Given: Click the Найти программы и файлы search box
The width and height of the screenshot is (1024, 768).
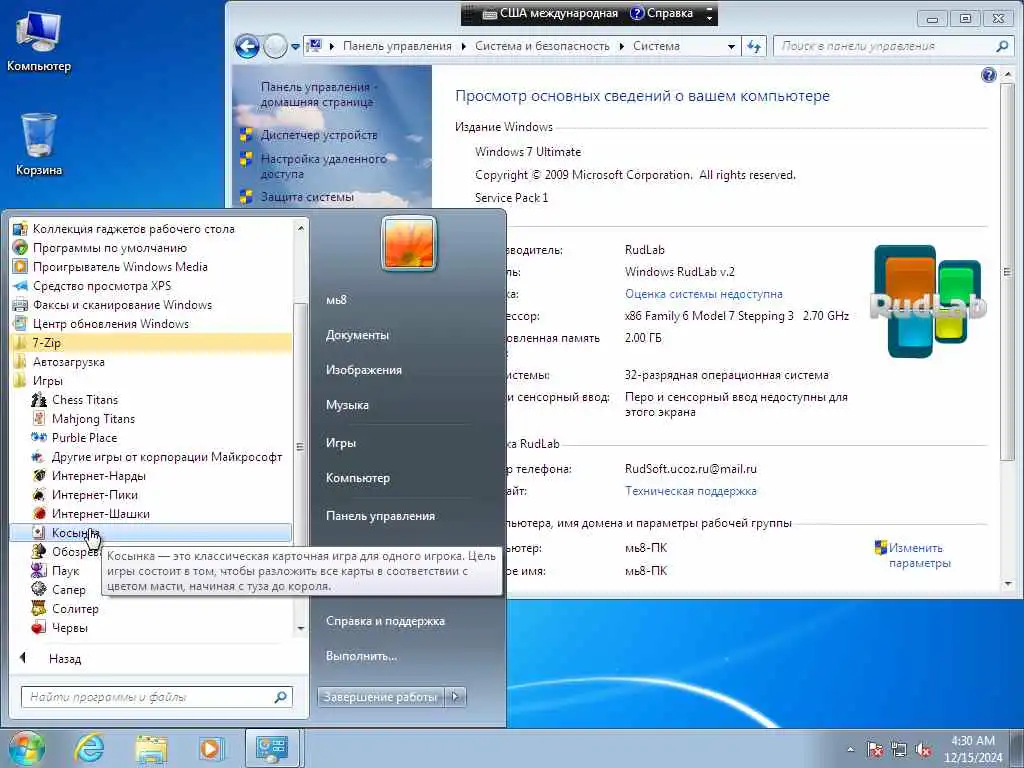Looking at the screenshot, I should click(157, 697).
